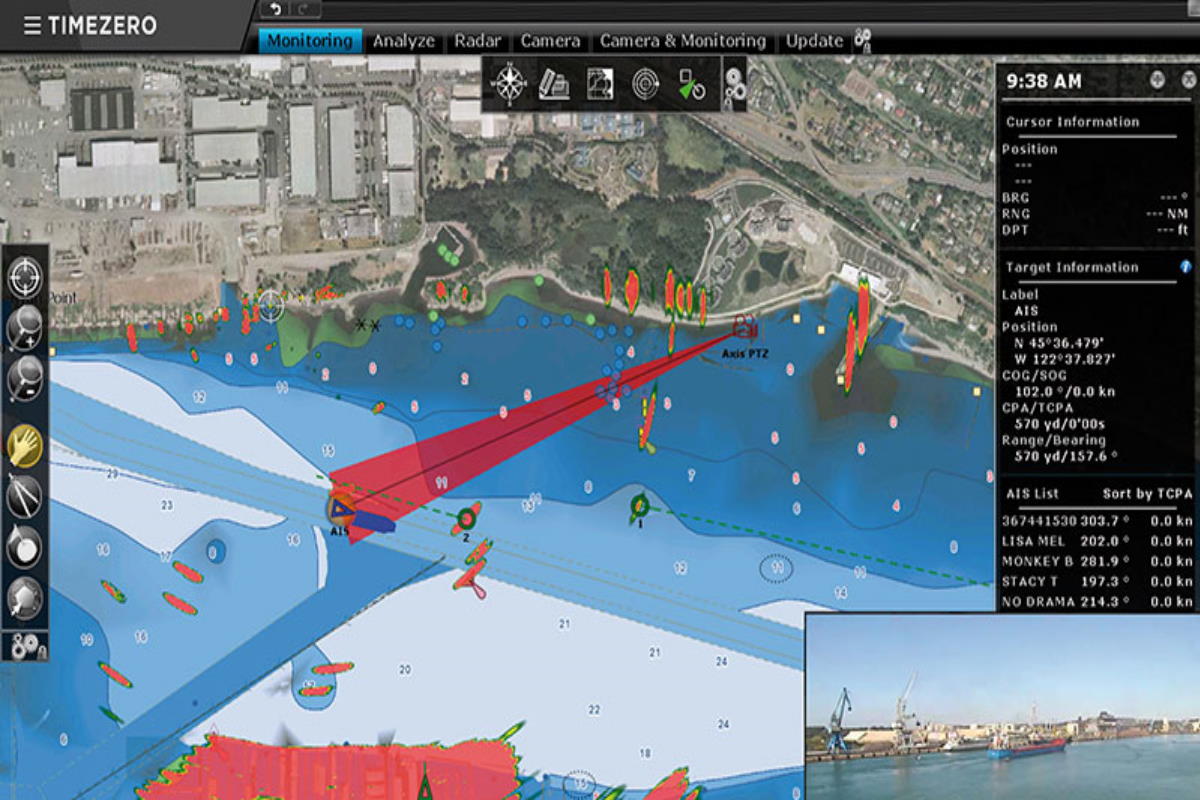Image resolution: width=1200 pixels, height=800 pixels.
Task: Click the compass rose icon in top toolbar
Action: coord(509,84)
